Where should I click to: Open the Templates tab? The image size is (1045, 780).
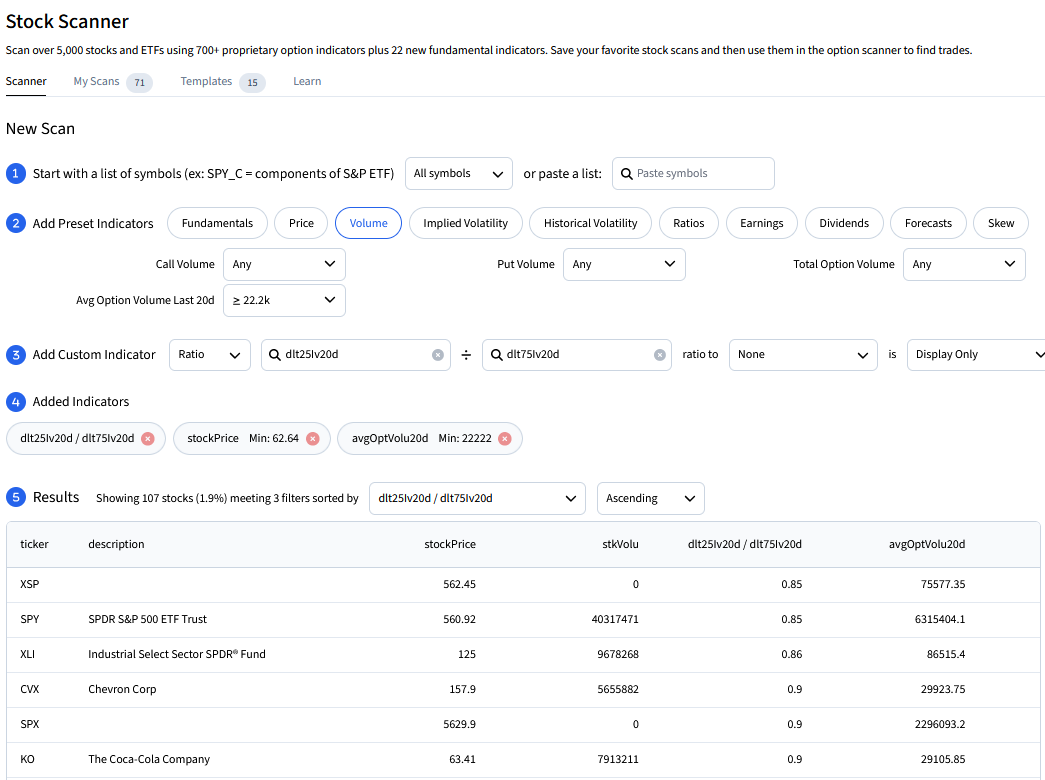[206, 81]
